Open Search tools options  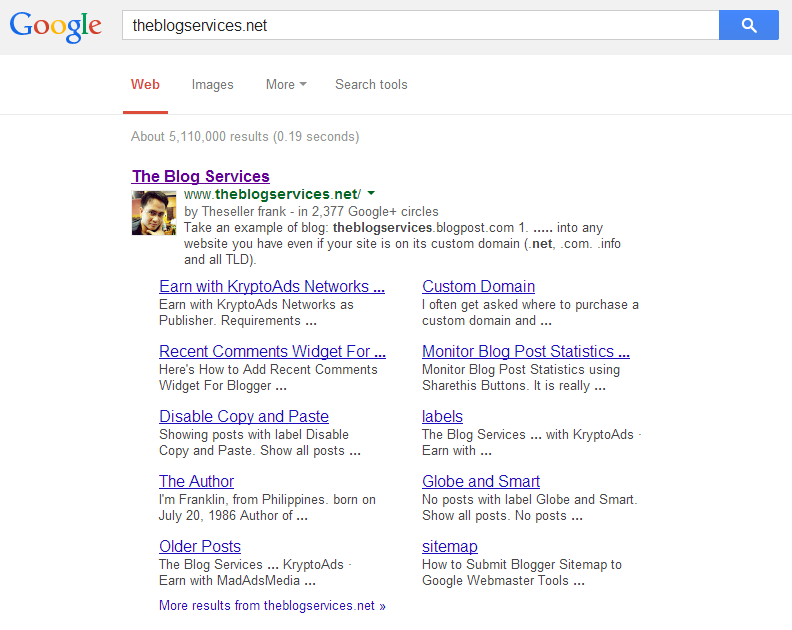pos(371,84)
